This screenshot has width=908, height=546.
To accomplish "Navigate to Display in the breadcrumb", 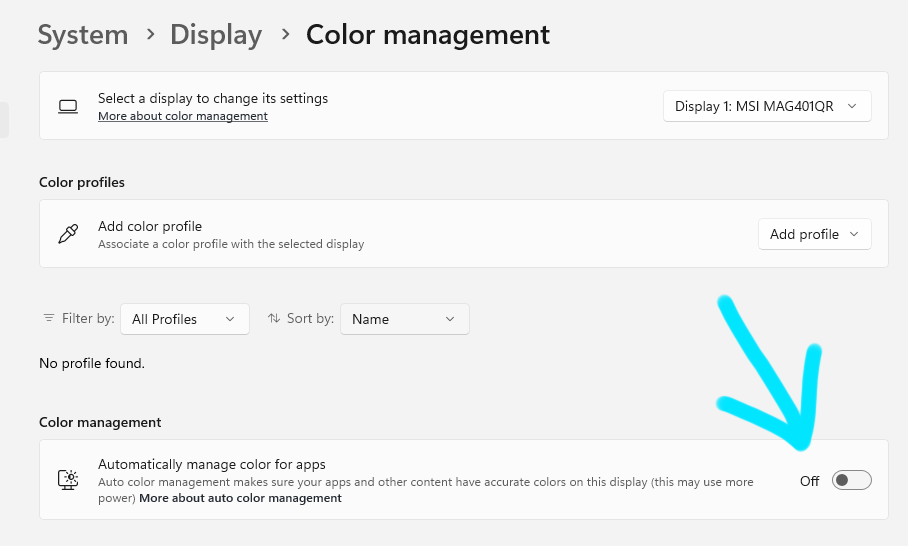I will point(216,35).
